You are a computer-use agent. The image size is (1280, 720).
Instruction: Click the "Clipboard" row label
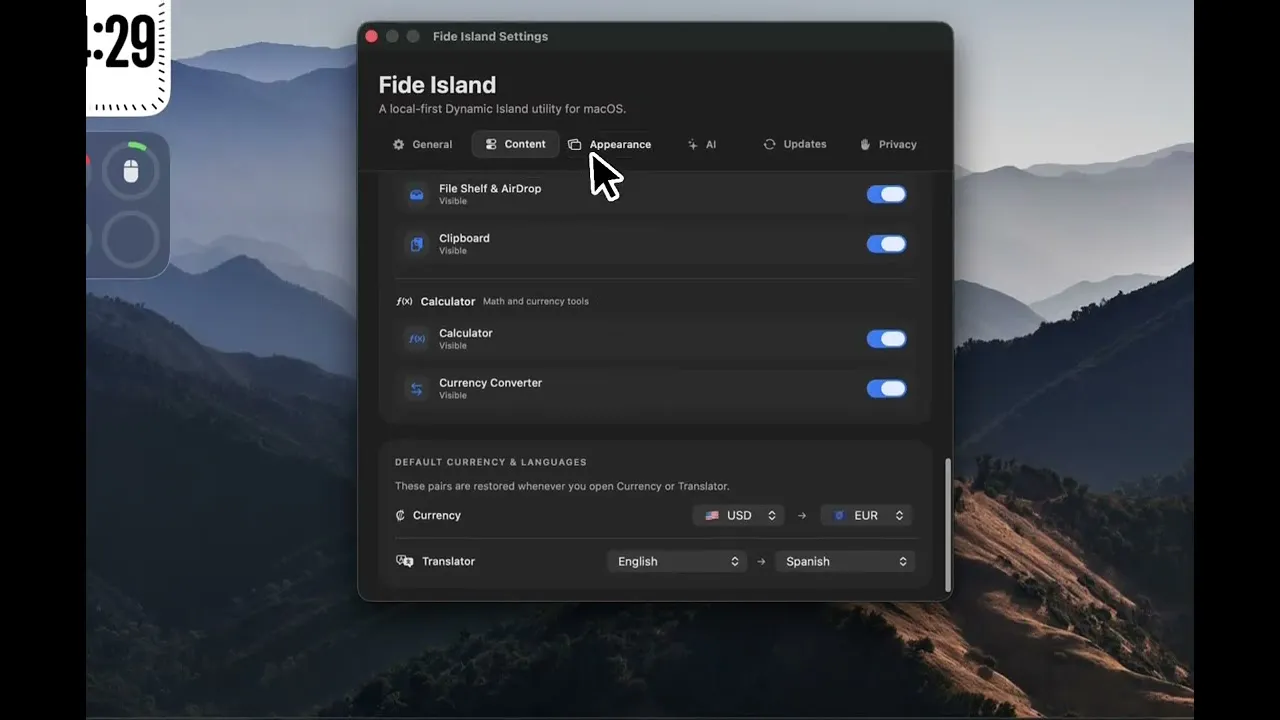464,238
